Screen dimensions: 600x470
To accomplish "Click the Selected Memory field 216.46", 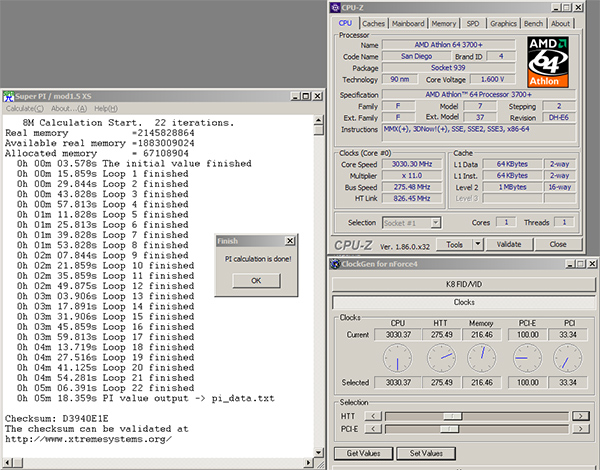I will point(482,382).
